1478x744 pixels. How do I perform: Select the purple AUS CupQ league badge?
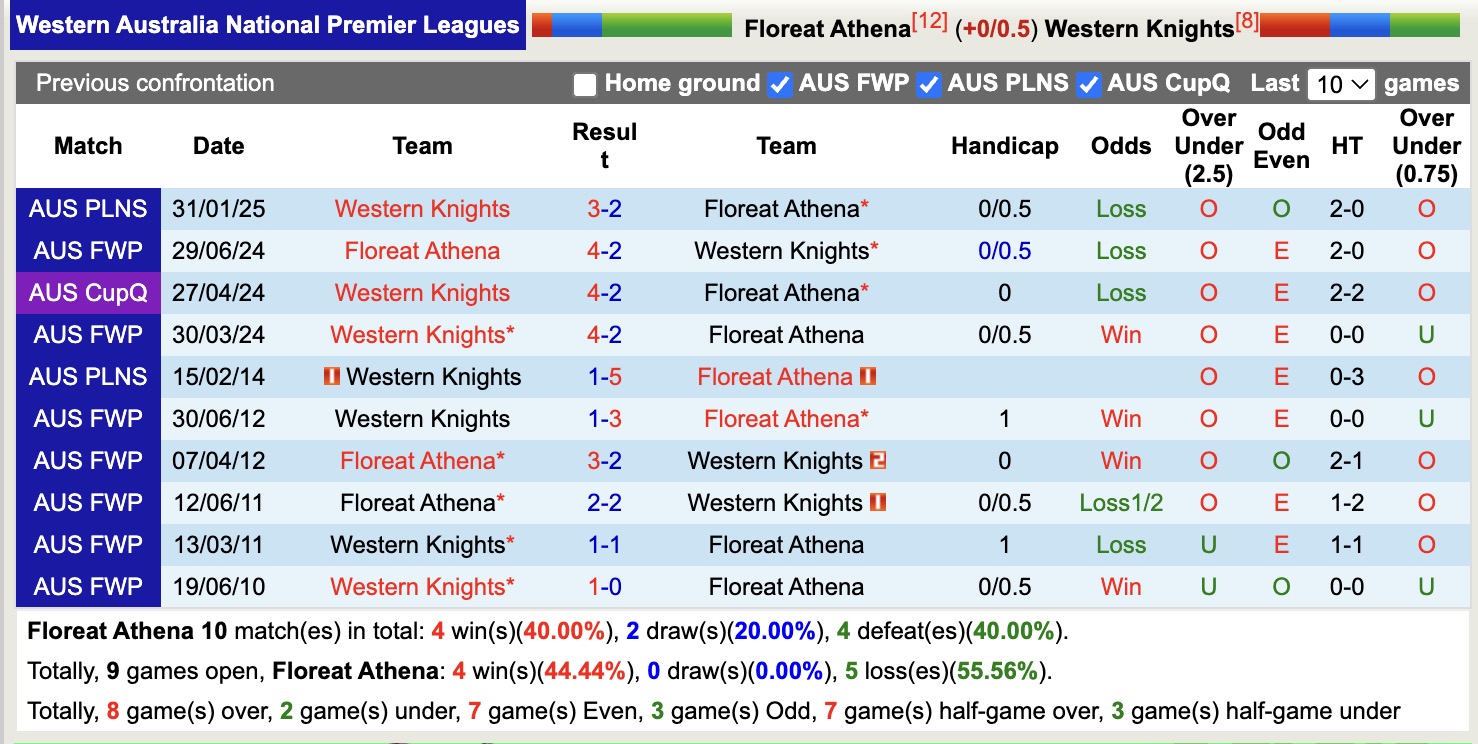click(88, 293)
